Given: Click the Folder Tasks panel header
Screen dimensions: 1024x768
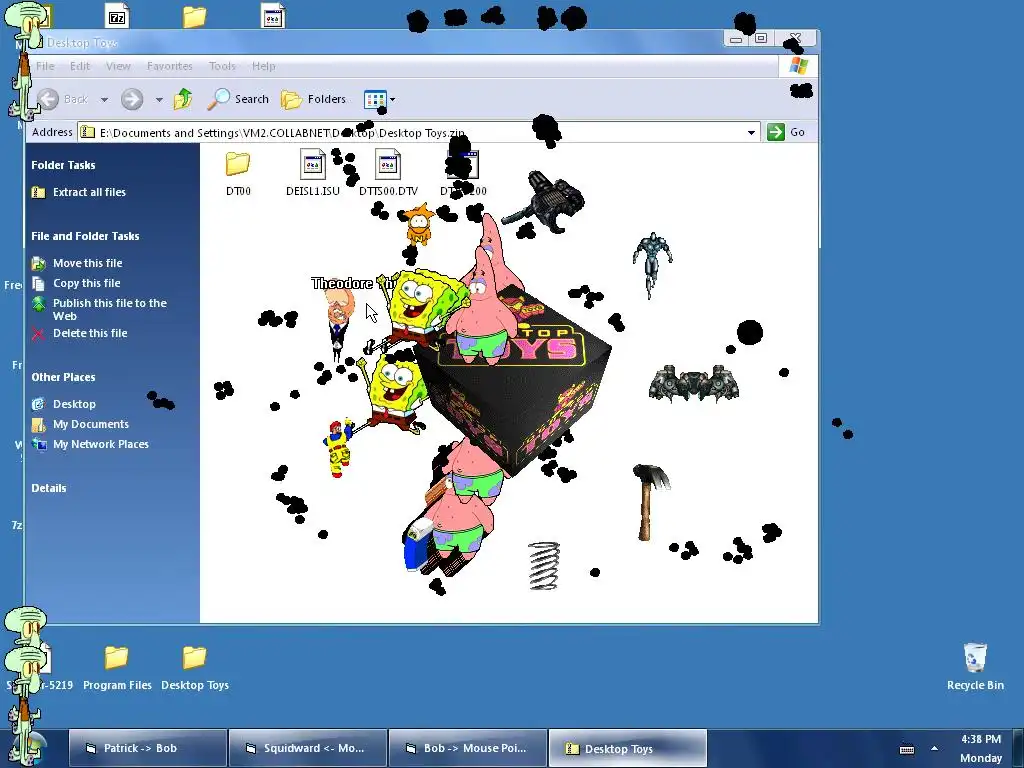Looking at the screenshot, I should (x=63, y=165).
